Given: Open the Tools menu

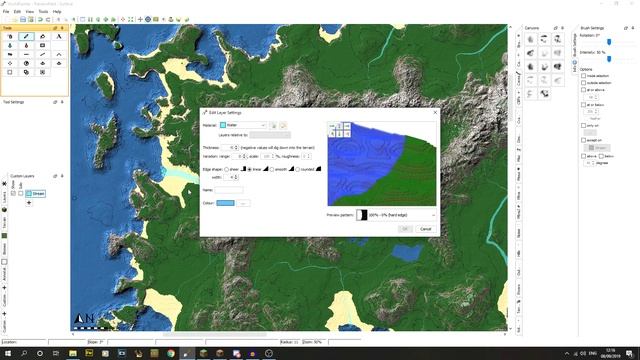Looking at the screenshot, I should coord(43,11).
